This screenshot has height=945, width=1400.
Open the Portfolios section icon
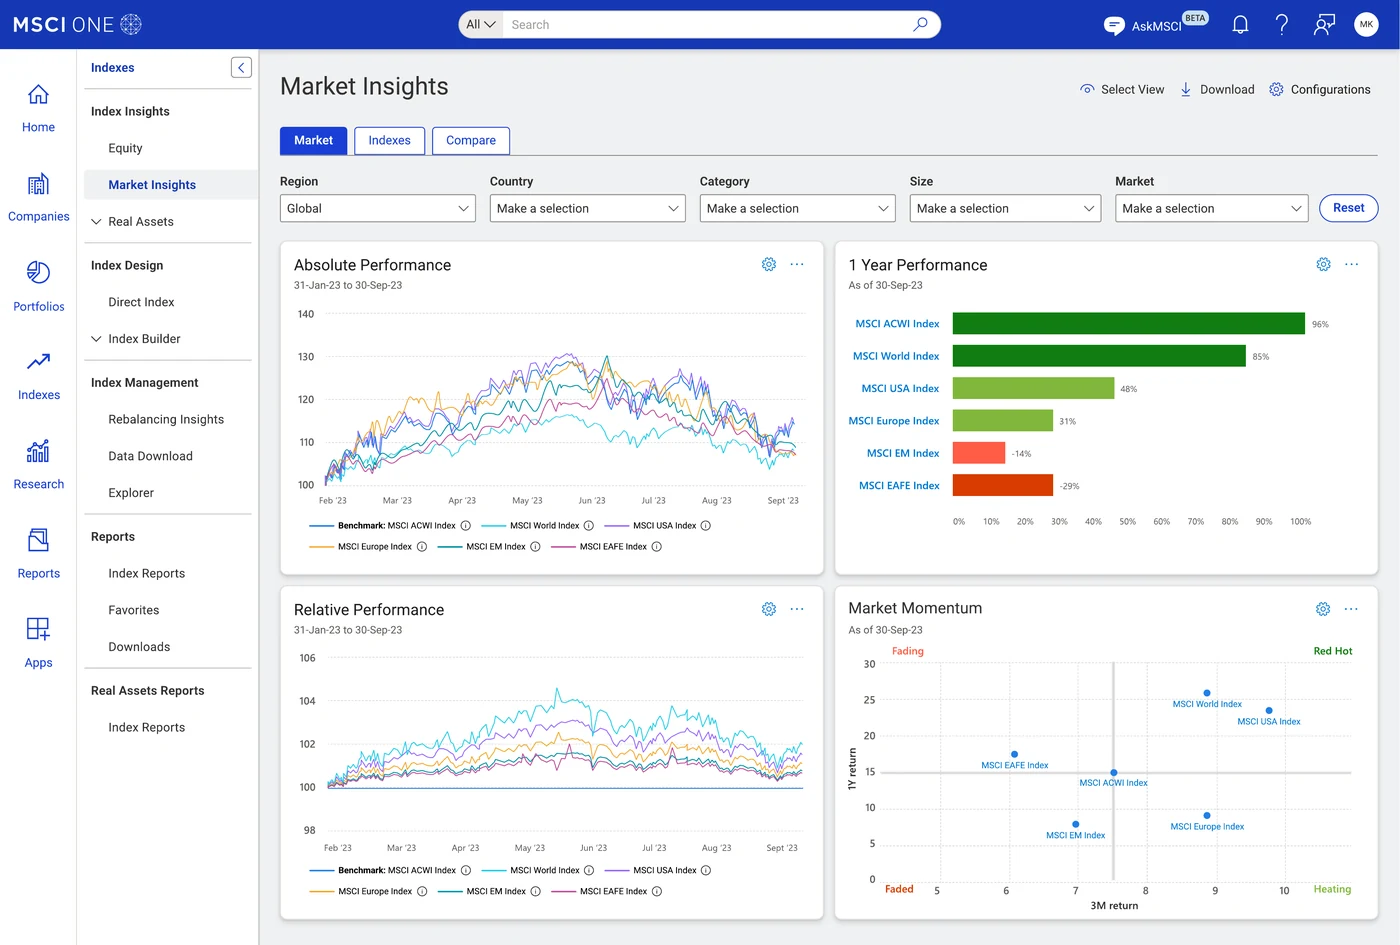[38, 273]
